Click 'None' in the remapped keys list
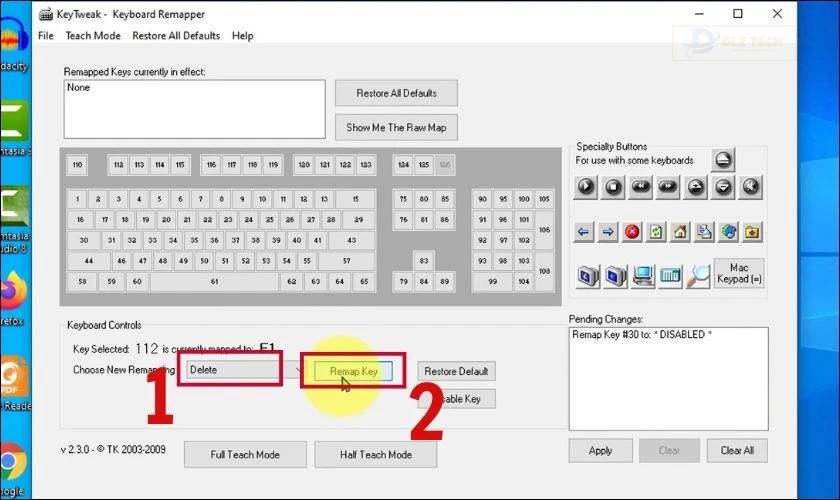 click(x=78, y=87)
